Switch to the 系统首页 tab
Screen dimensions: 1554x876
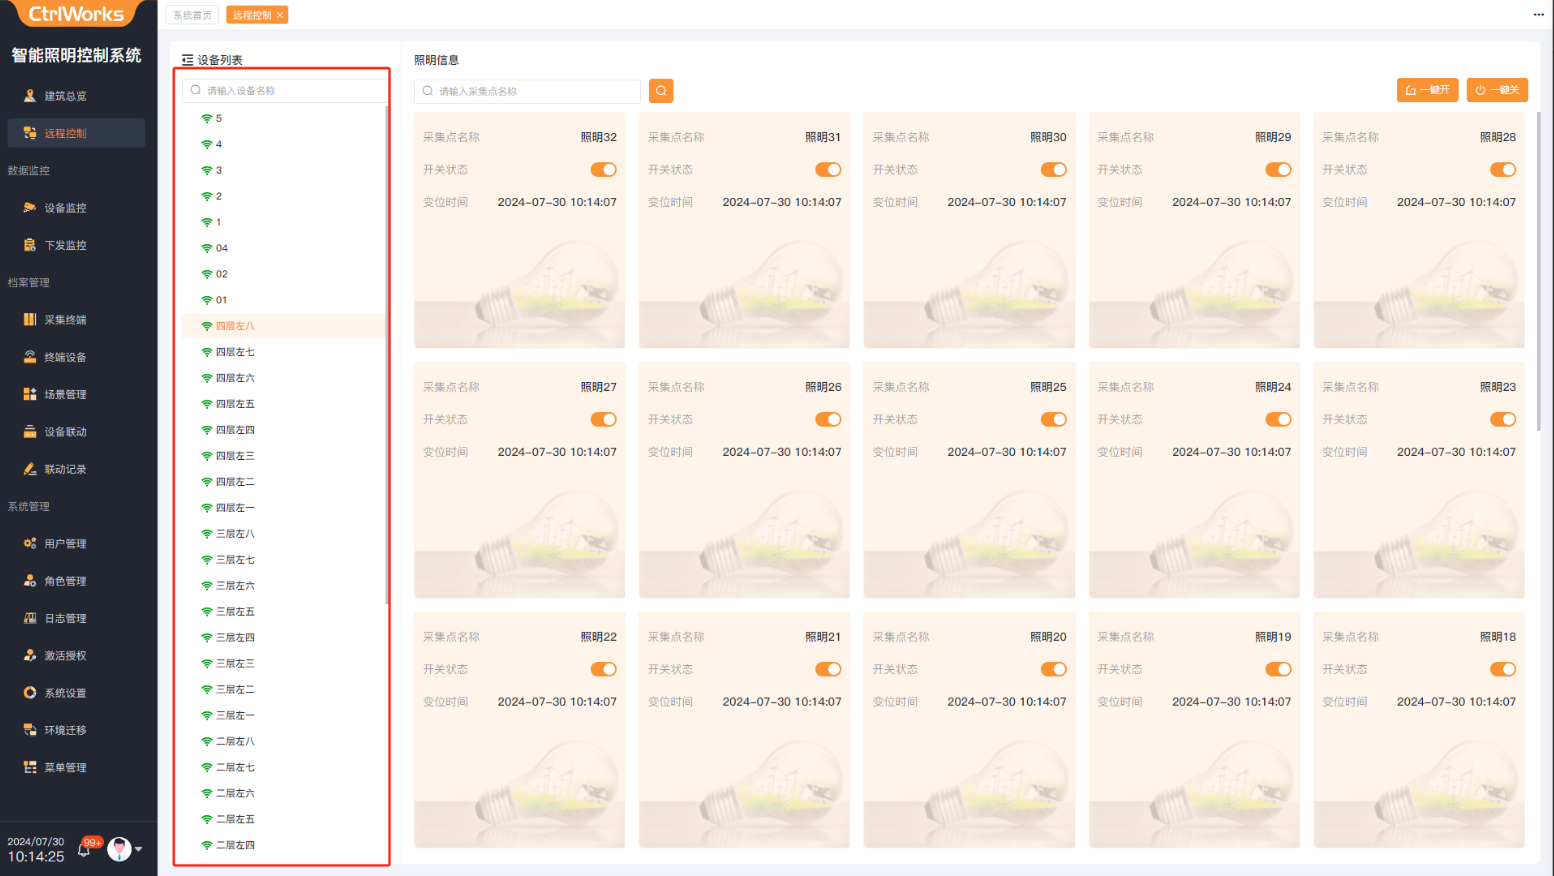[192, 15]
